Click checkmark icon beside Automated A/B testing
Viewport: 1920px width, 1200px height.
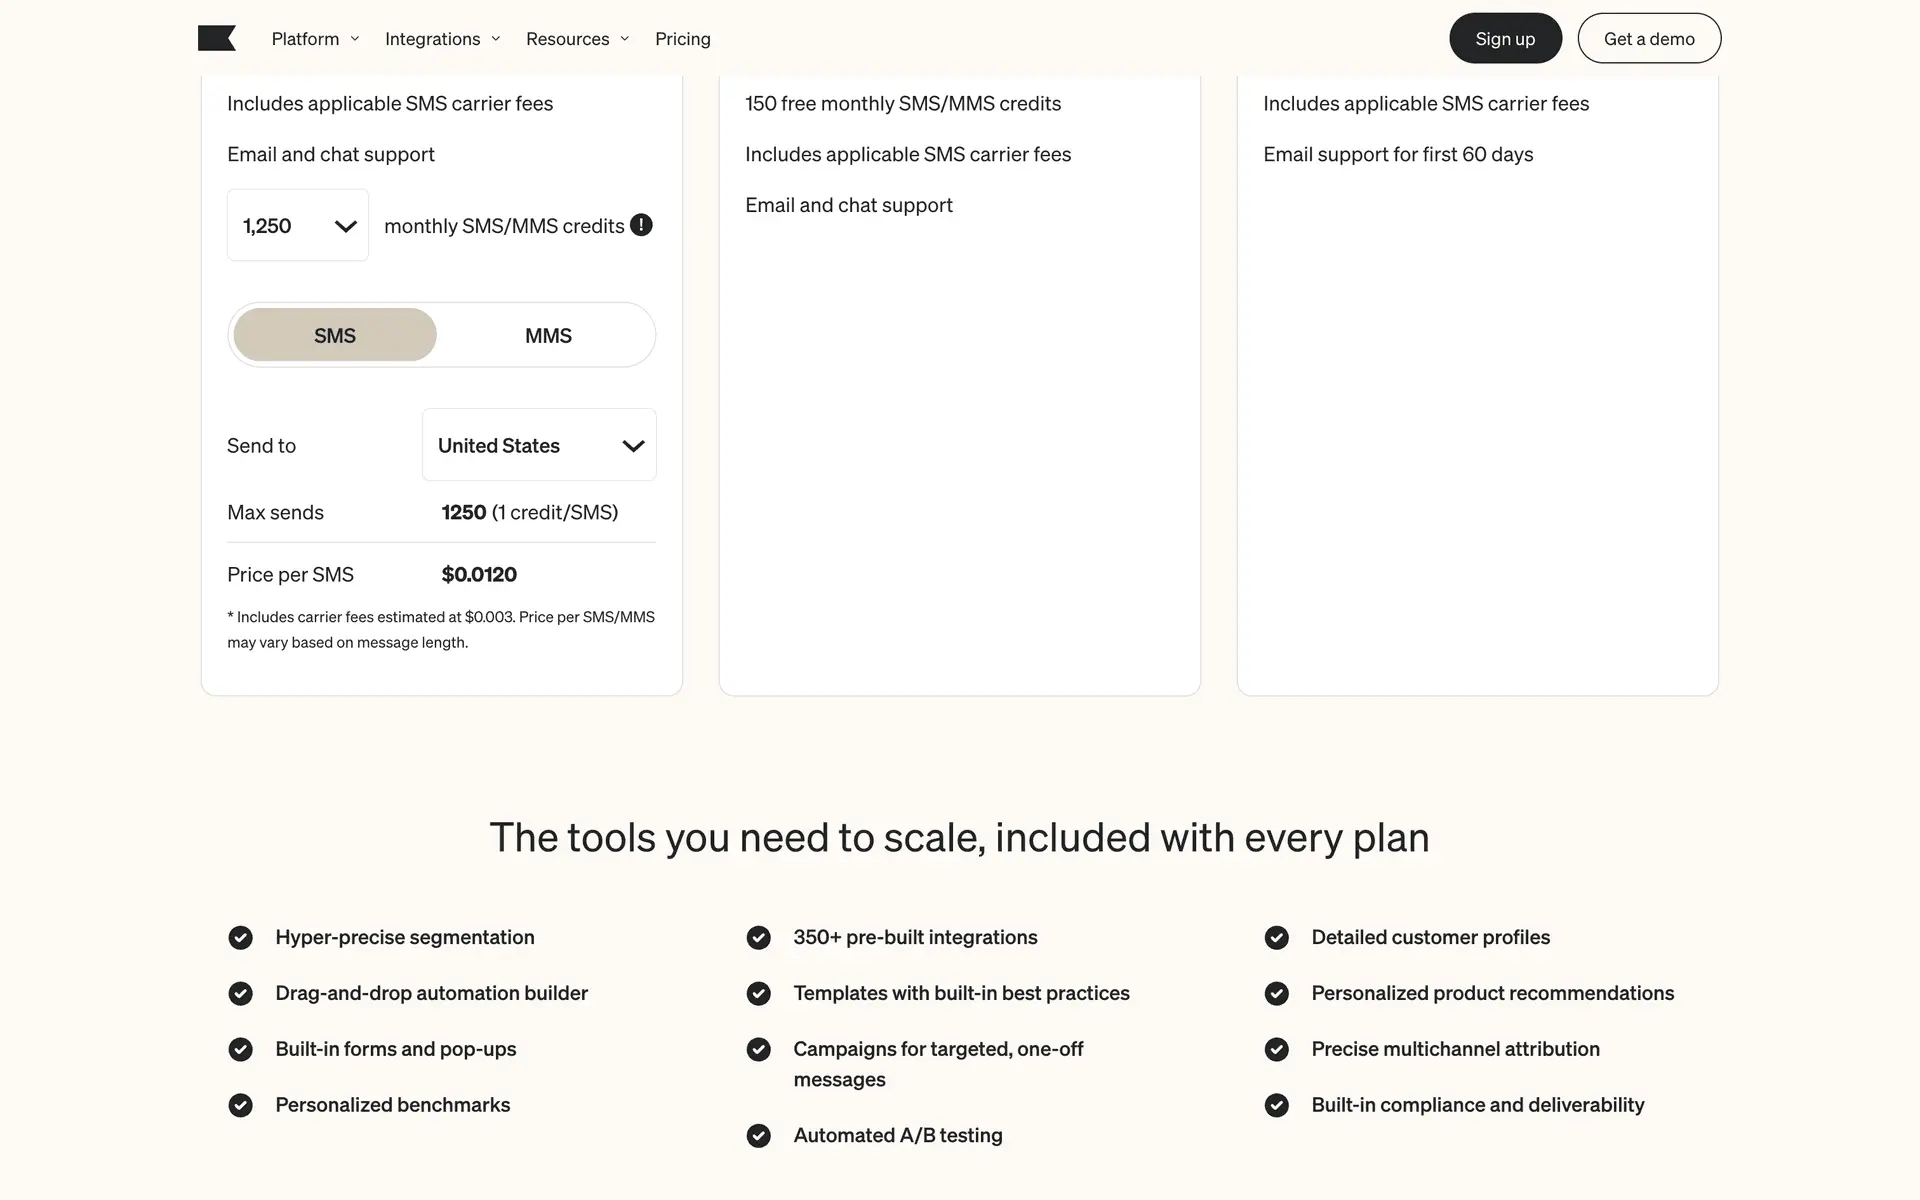tap(758, 1135)
